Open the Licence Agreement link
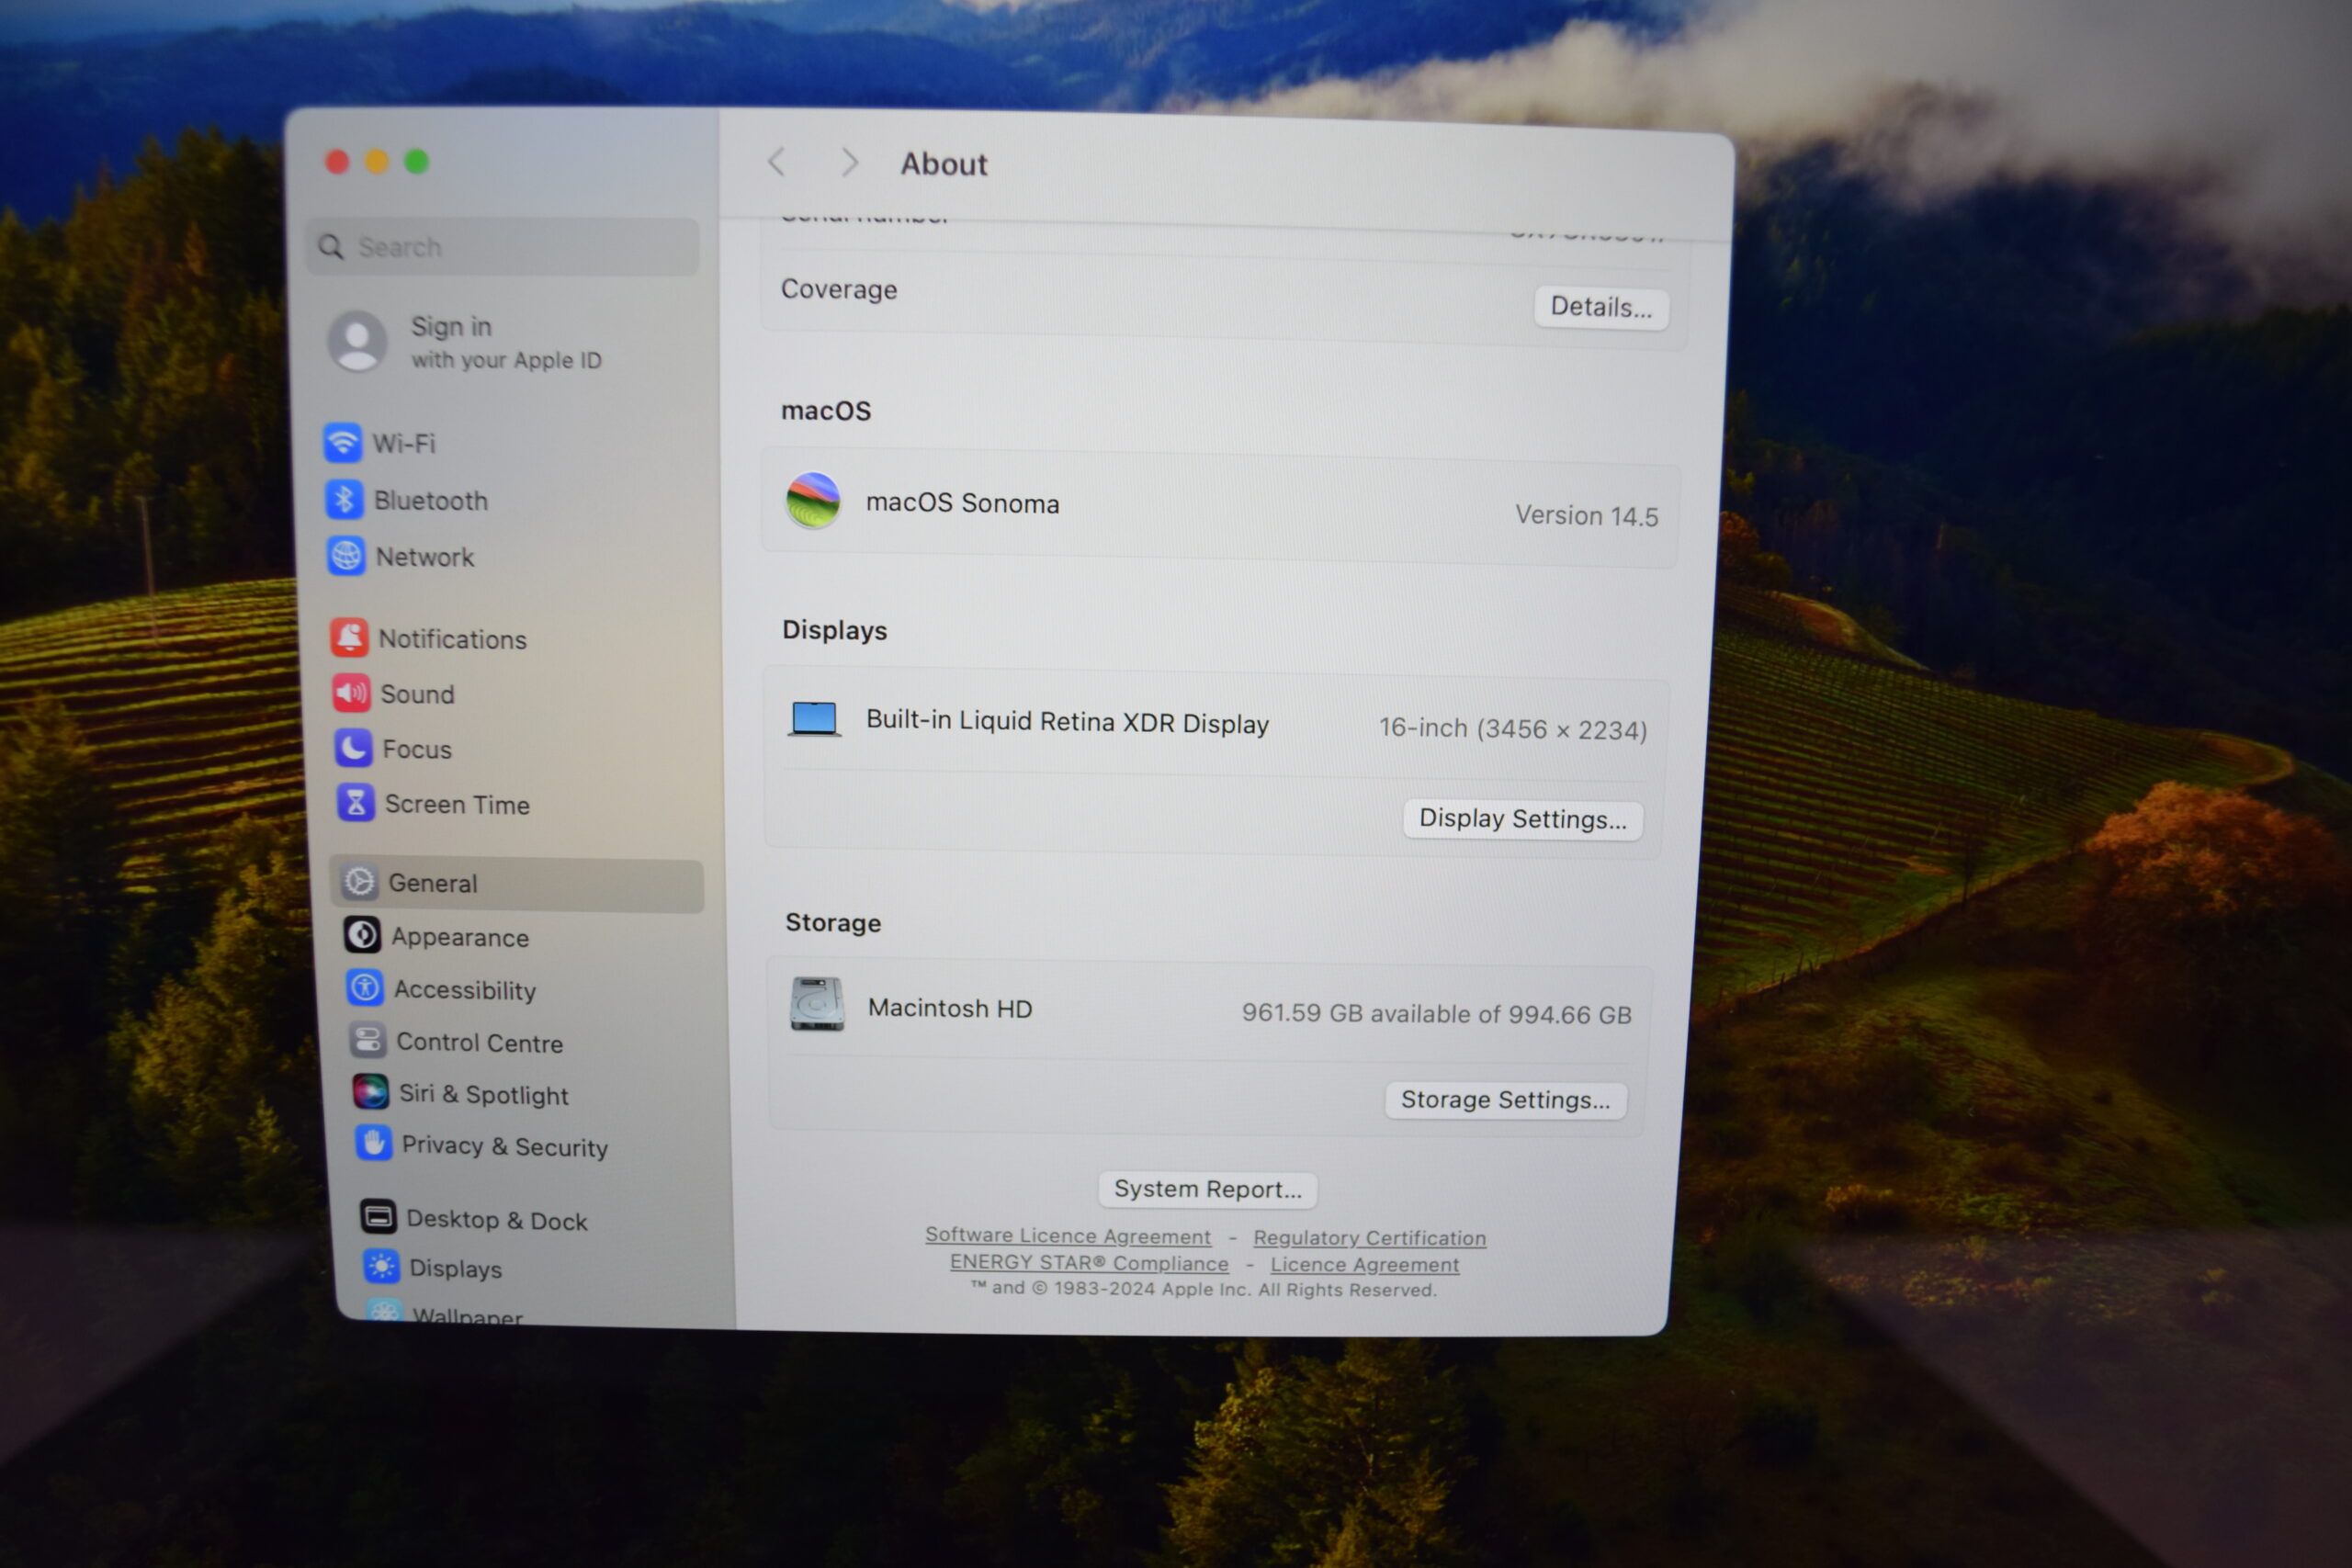 [1365, 1265]
